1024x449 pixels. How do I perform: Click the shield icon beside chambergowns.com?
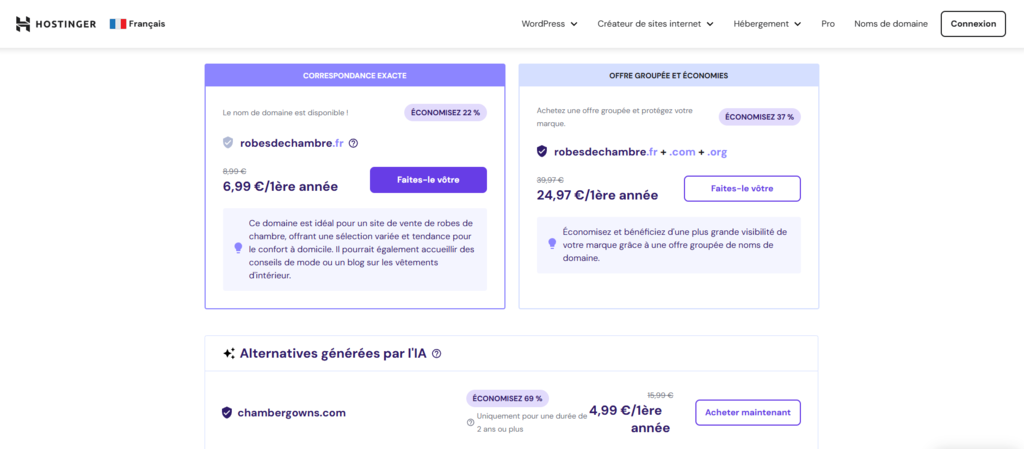227,412
